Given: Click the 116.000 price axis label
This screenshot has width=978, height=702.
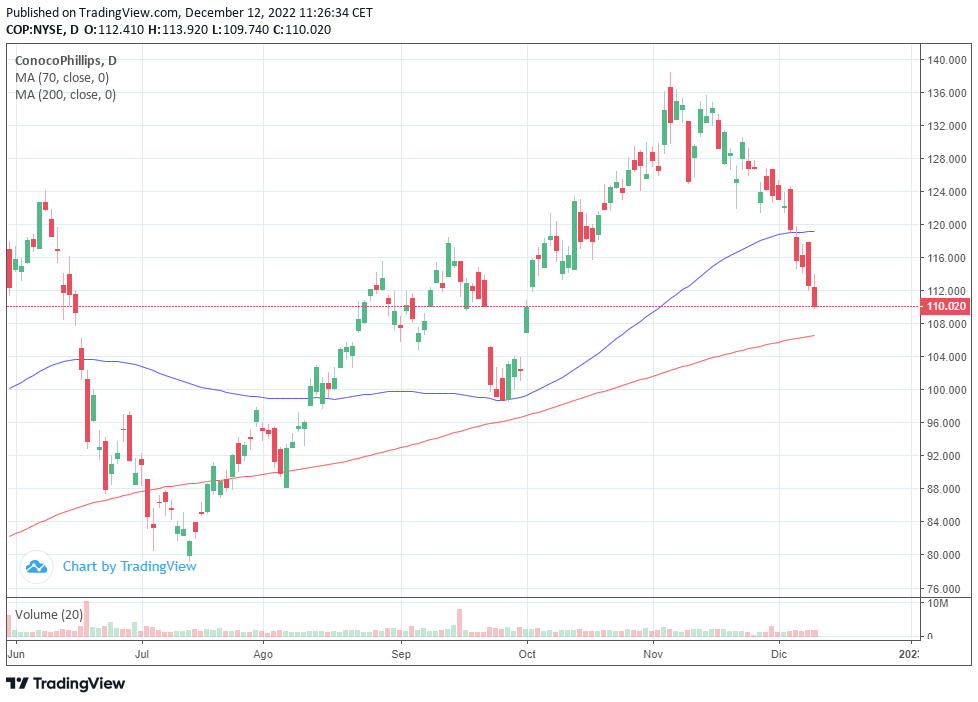Looking at the screenshot, I should click(x=947, y=258).
